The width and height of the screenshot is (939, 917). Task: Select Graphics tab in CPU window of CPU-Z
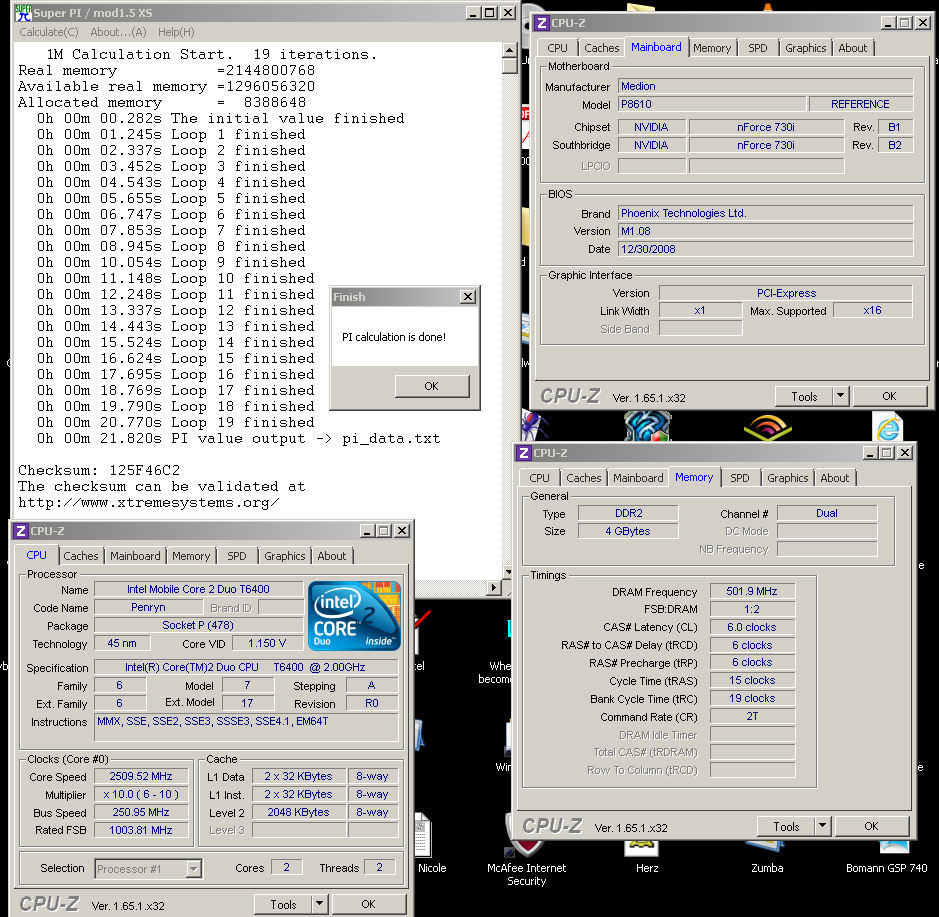tap(284, 556)
